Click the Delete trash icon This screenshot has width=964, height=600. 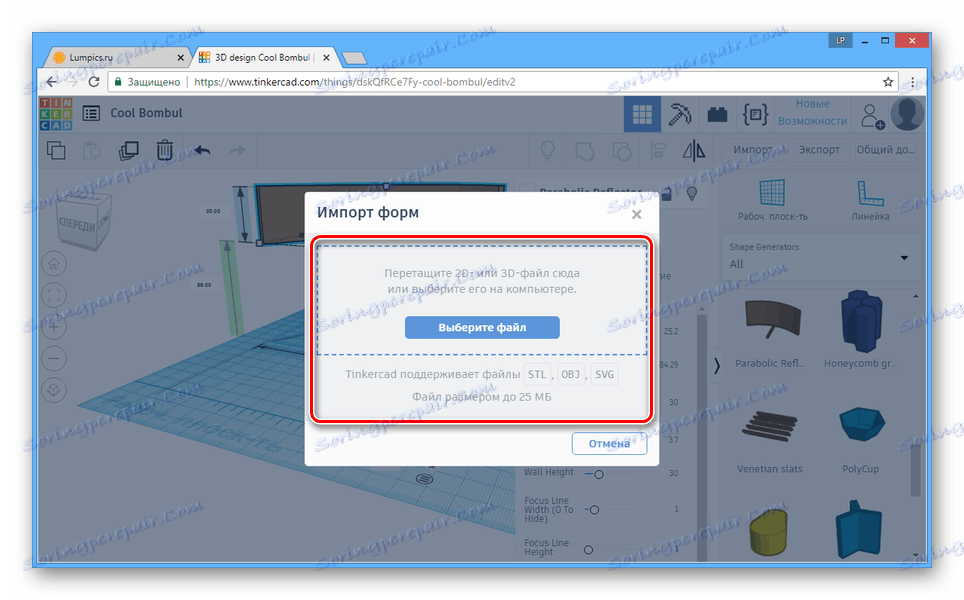[164, 150]
